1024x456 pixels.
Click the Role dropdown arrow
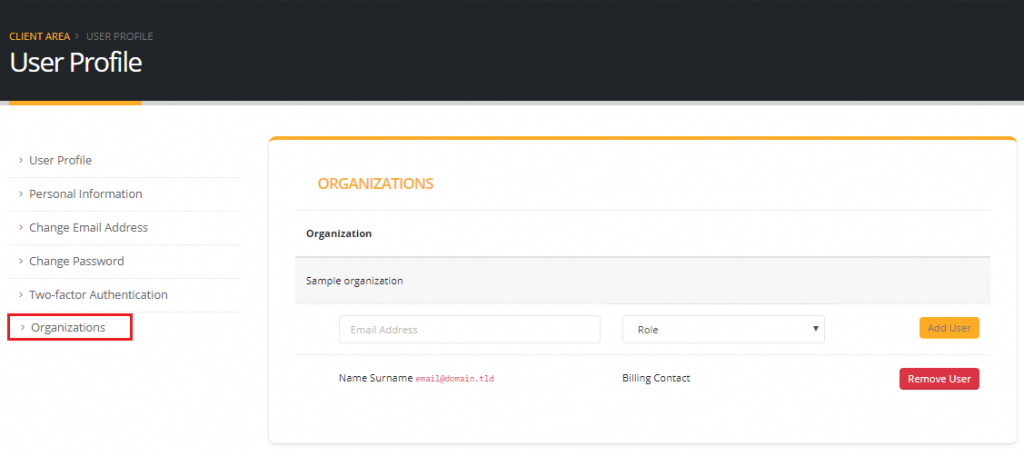point(815,329)
